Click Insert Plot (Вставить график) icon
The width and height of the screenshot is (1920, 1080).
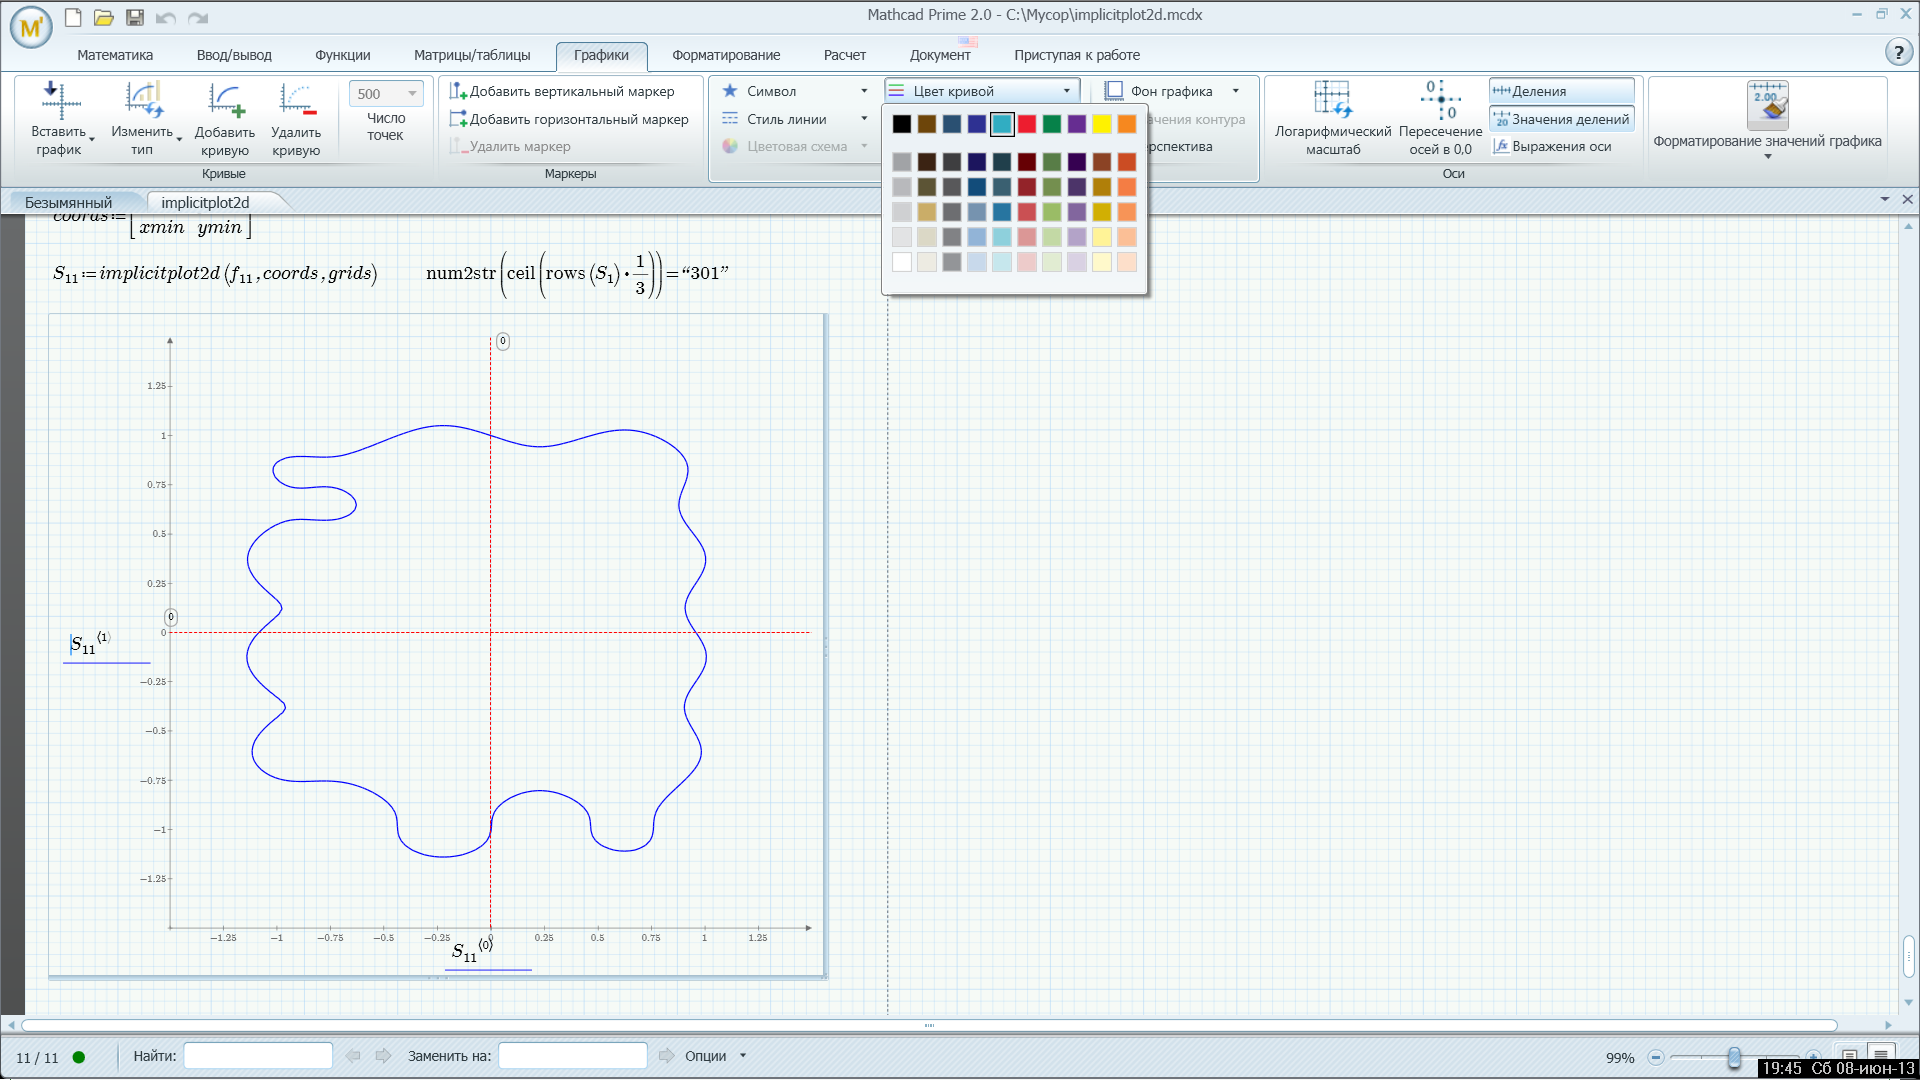(x=58, y=100)
